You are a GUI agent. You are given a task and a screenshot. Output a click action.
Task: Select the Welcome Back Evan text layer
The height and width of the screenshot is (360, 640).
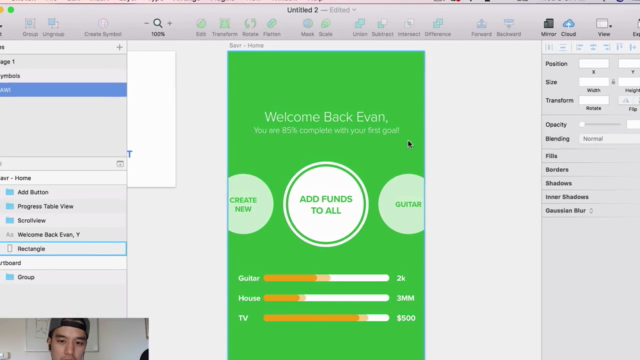[63, 235]
